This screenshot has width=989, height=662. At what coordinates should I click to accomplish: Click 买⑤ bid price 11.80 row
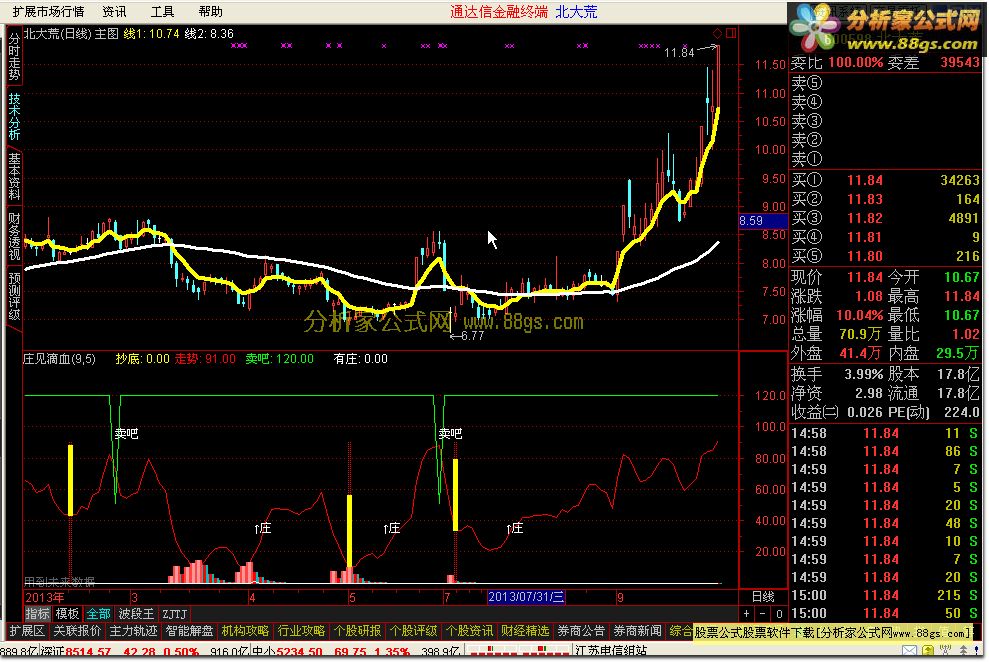tap(885, 256)
